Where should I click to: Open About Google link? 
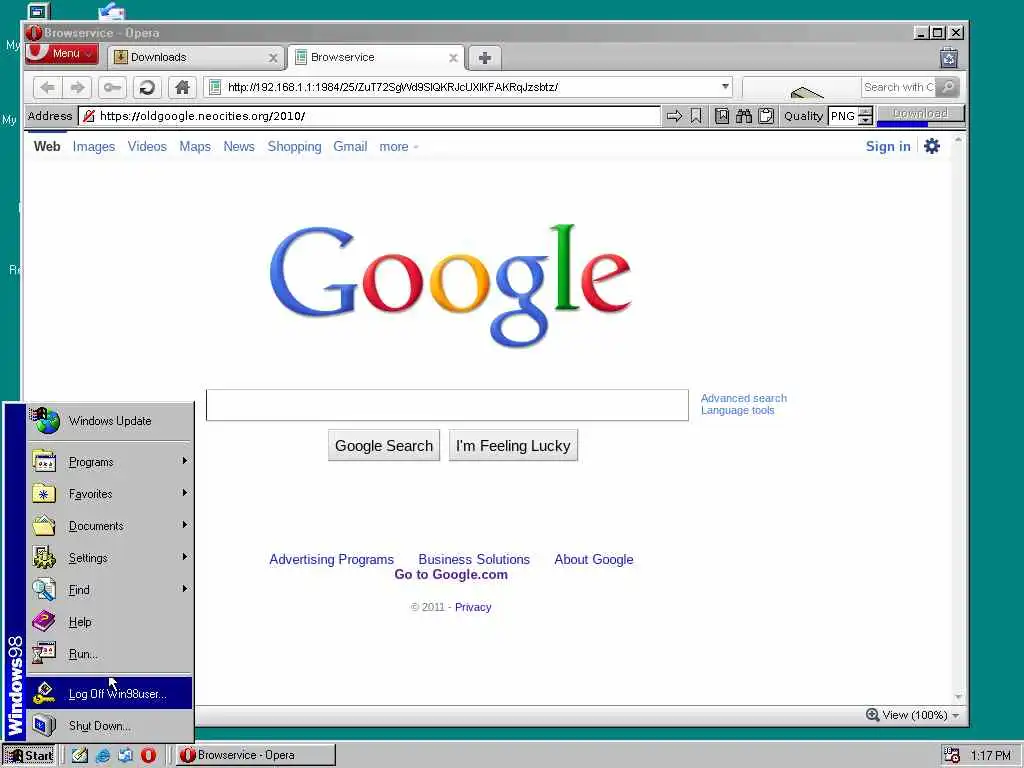pos(594,560)
